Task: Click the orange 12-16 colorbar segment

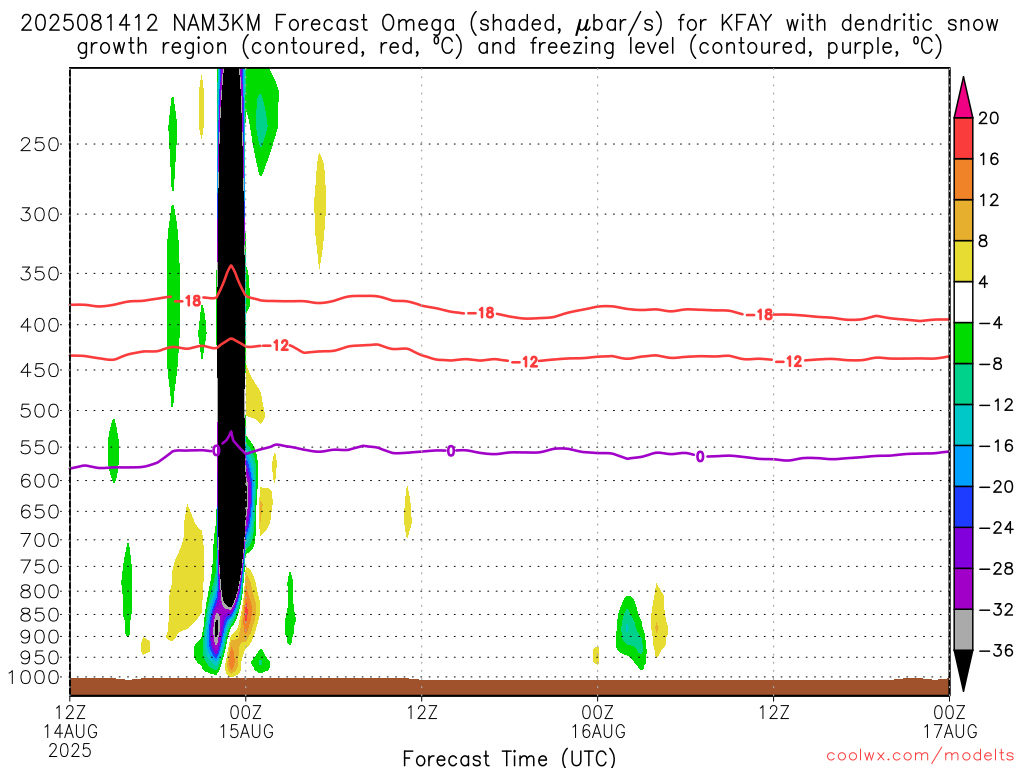Action: 963,180
